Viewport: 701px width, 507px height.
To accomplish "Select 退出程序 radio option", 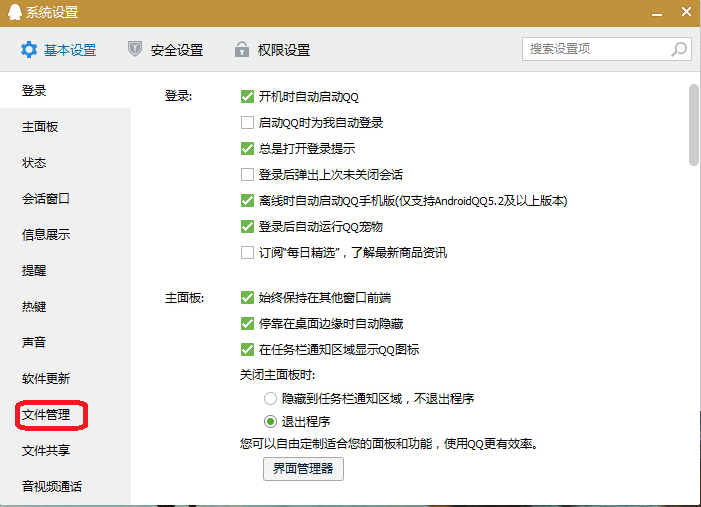I will (x=270, y=422).
